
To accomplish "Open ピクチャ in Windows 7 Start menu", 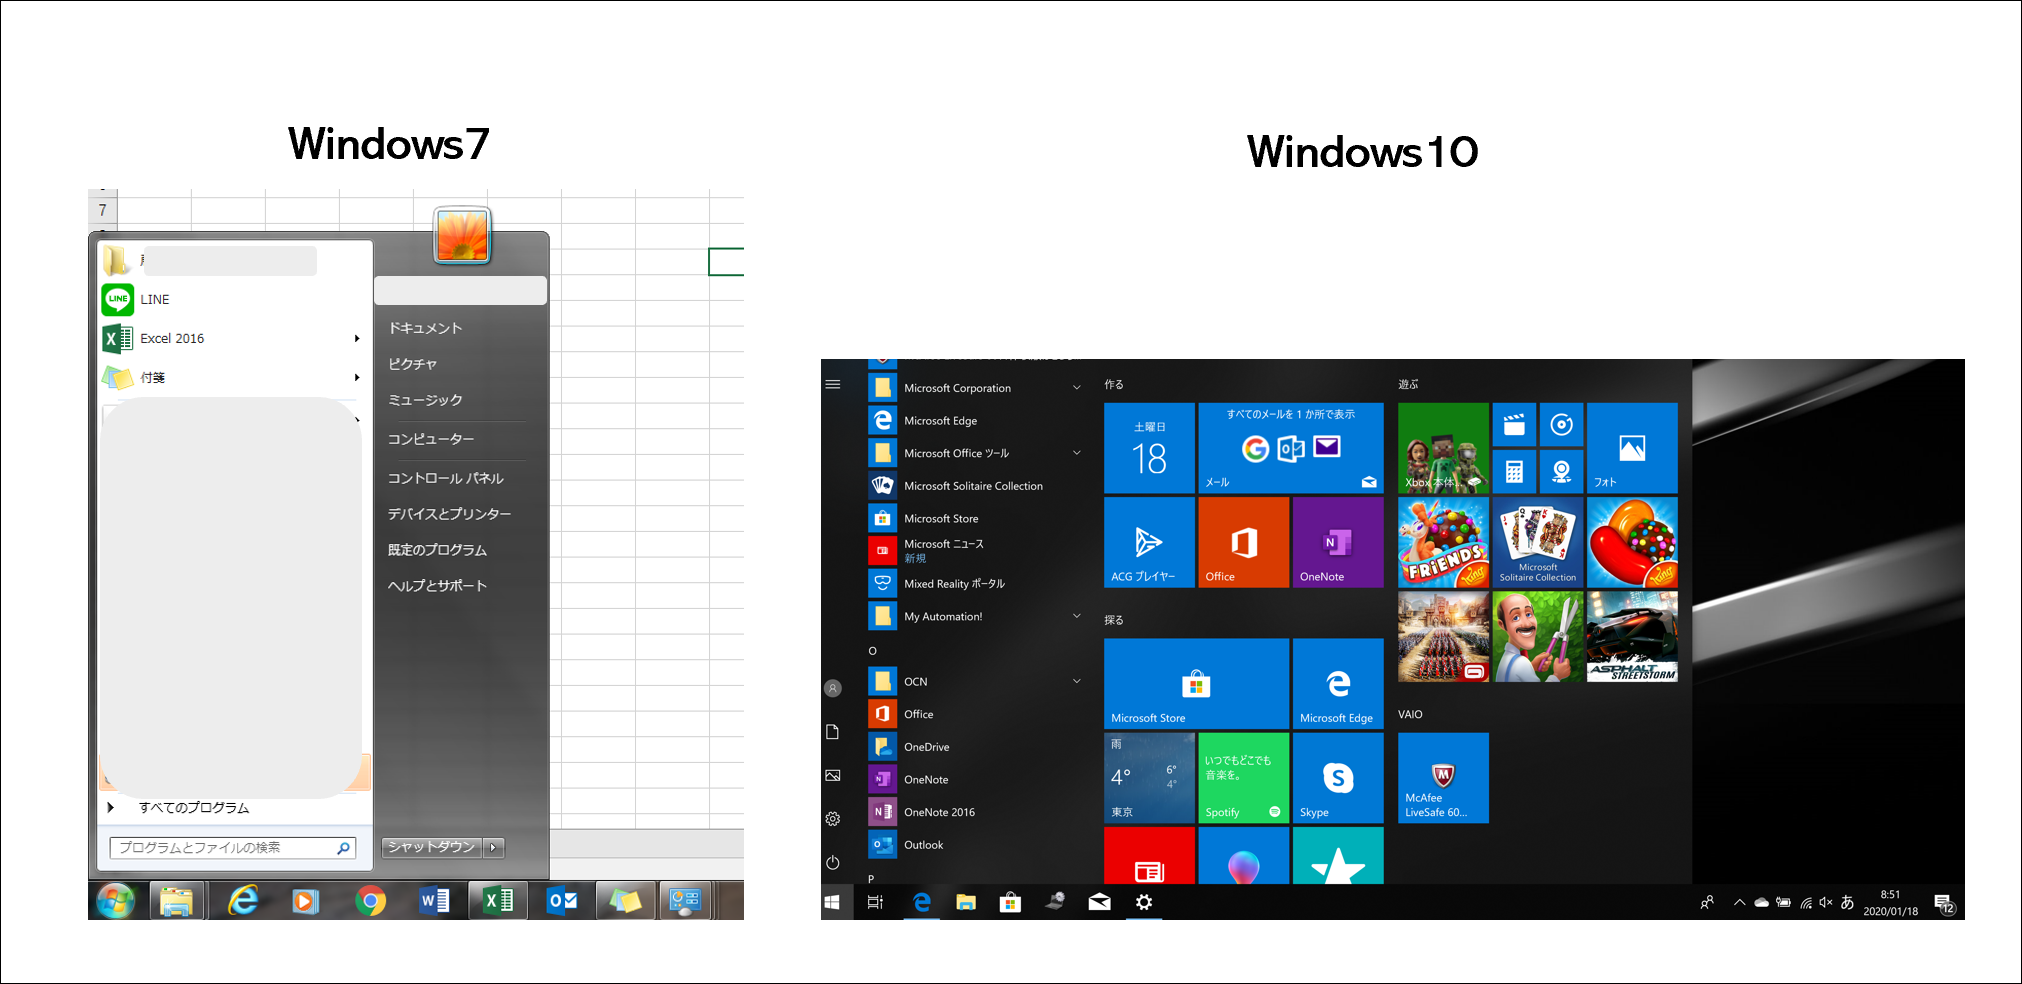I will (412, 364).
